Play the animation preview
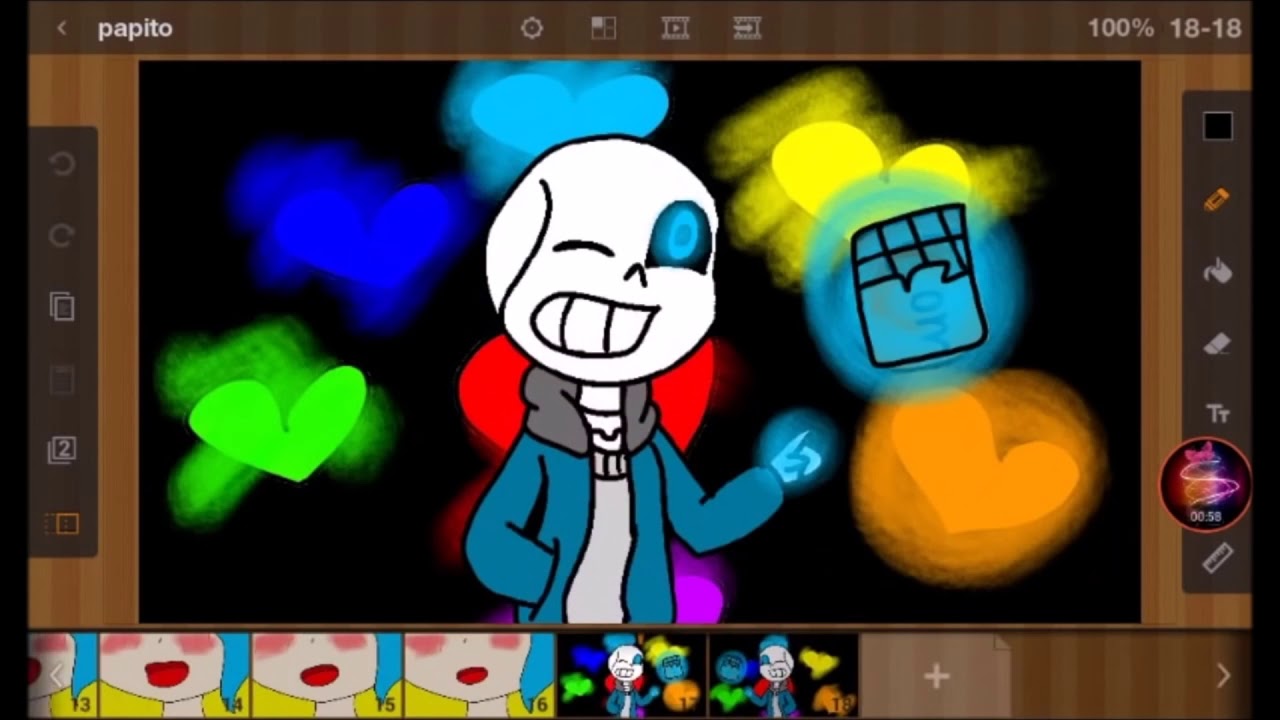This screenshot has width=1280, height=720. tap(675, 28)
